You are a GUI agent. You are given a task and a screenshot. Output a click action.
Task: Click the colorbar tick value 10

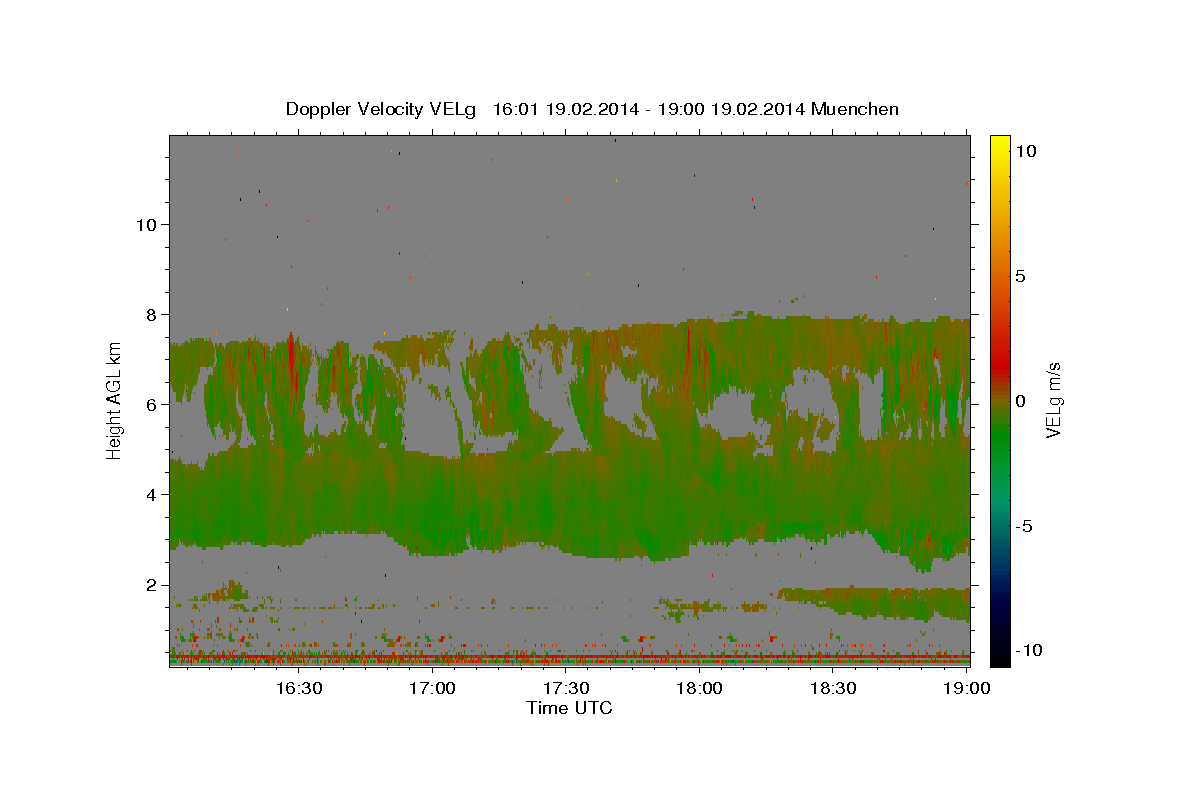[x=1025, y=150]
